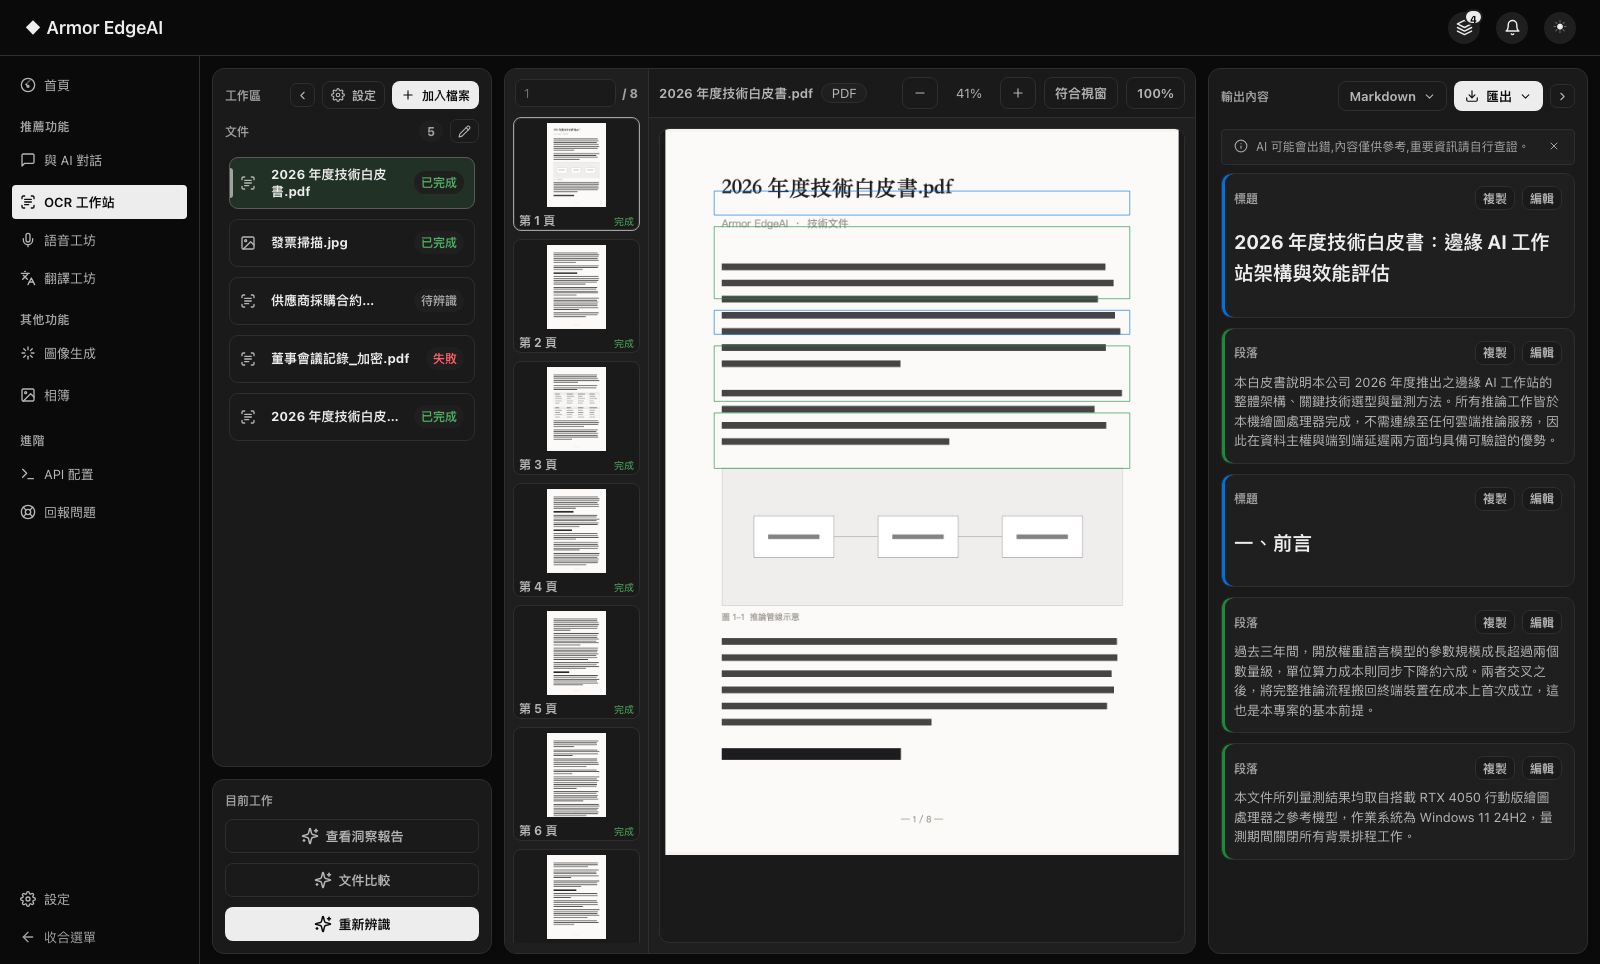Select OCR 工作站 in the sidebar

coord(99,202)
